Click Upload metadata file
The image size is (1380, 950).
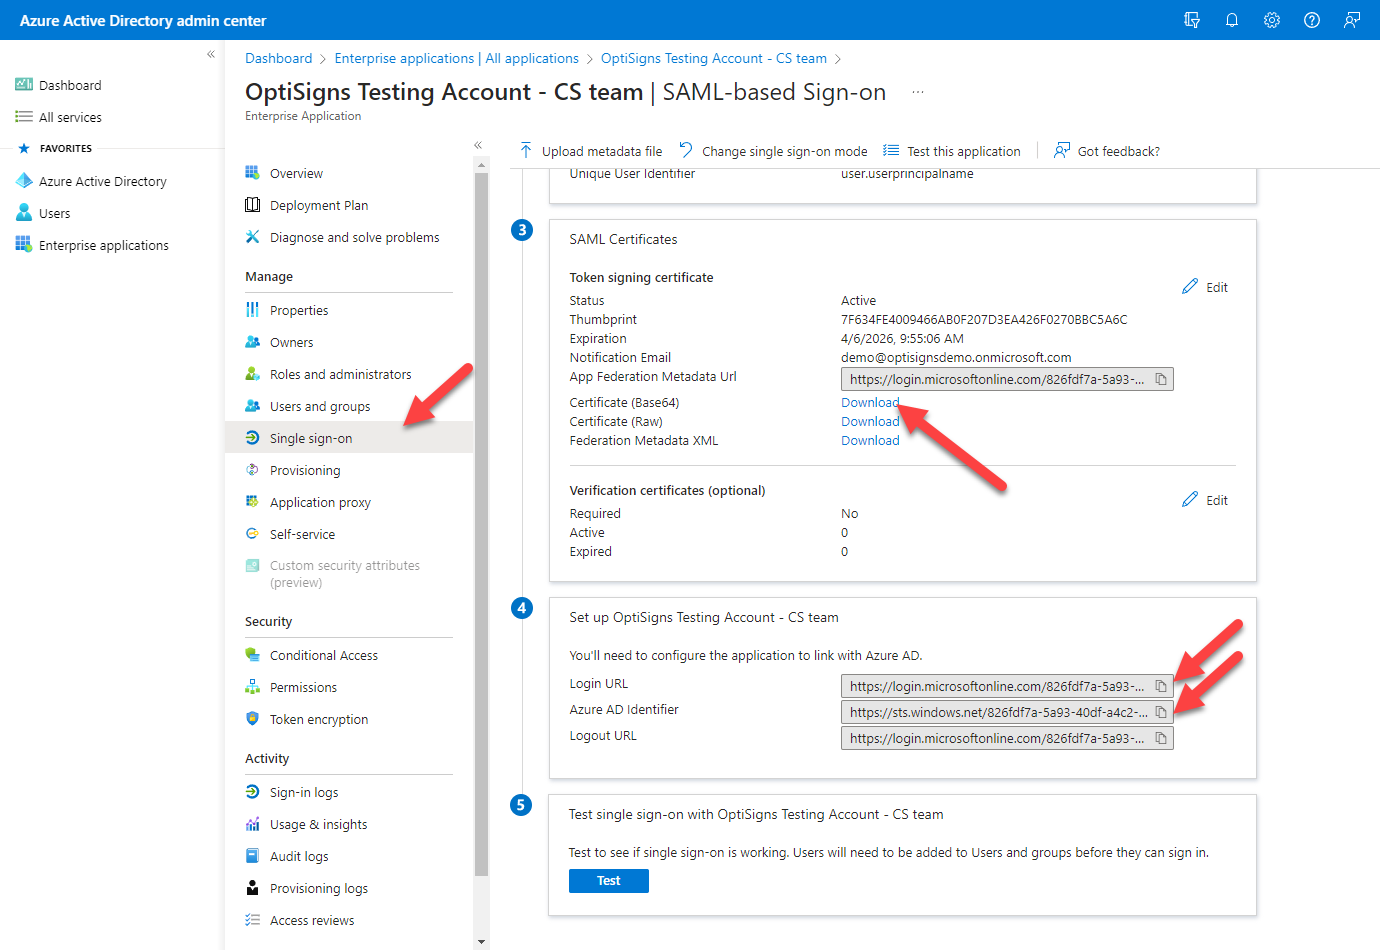(x=591, y=151)
